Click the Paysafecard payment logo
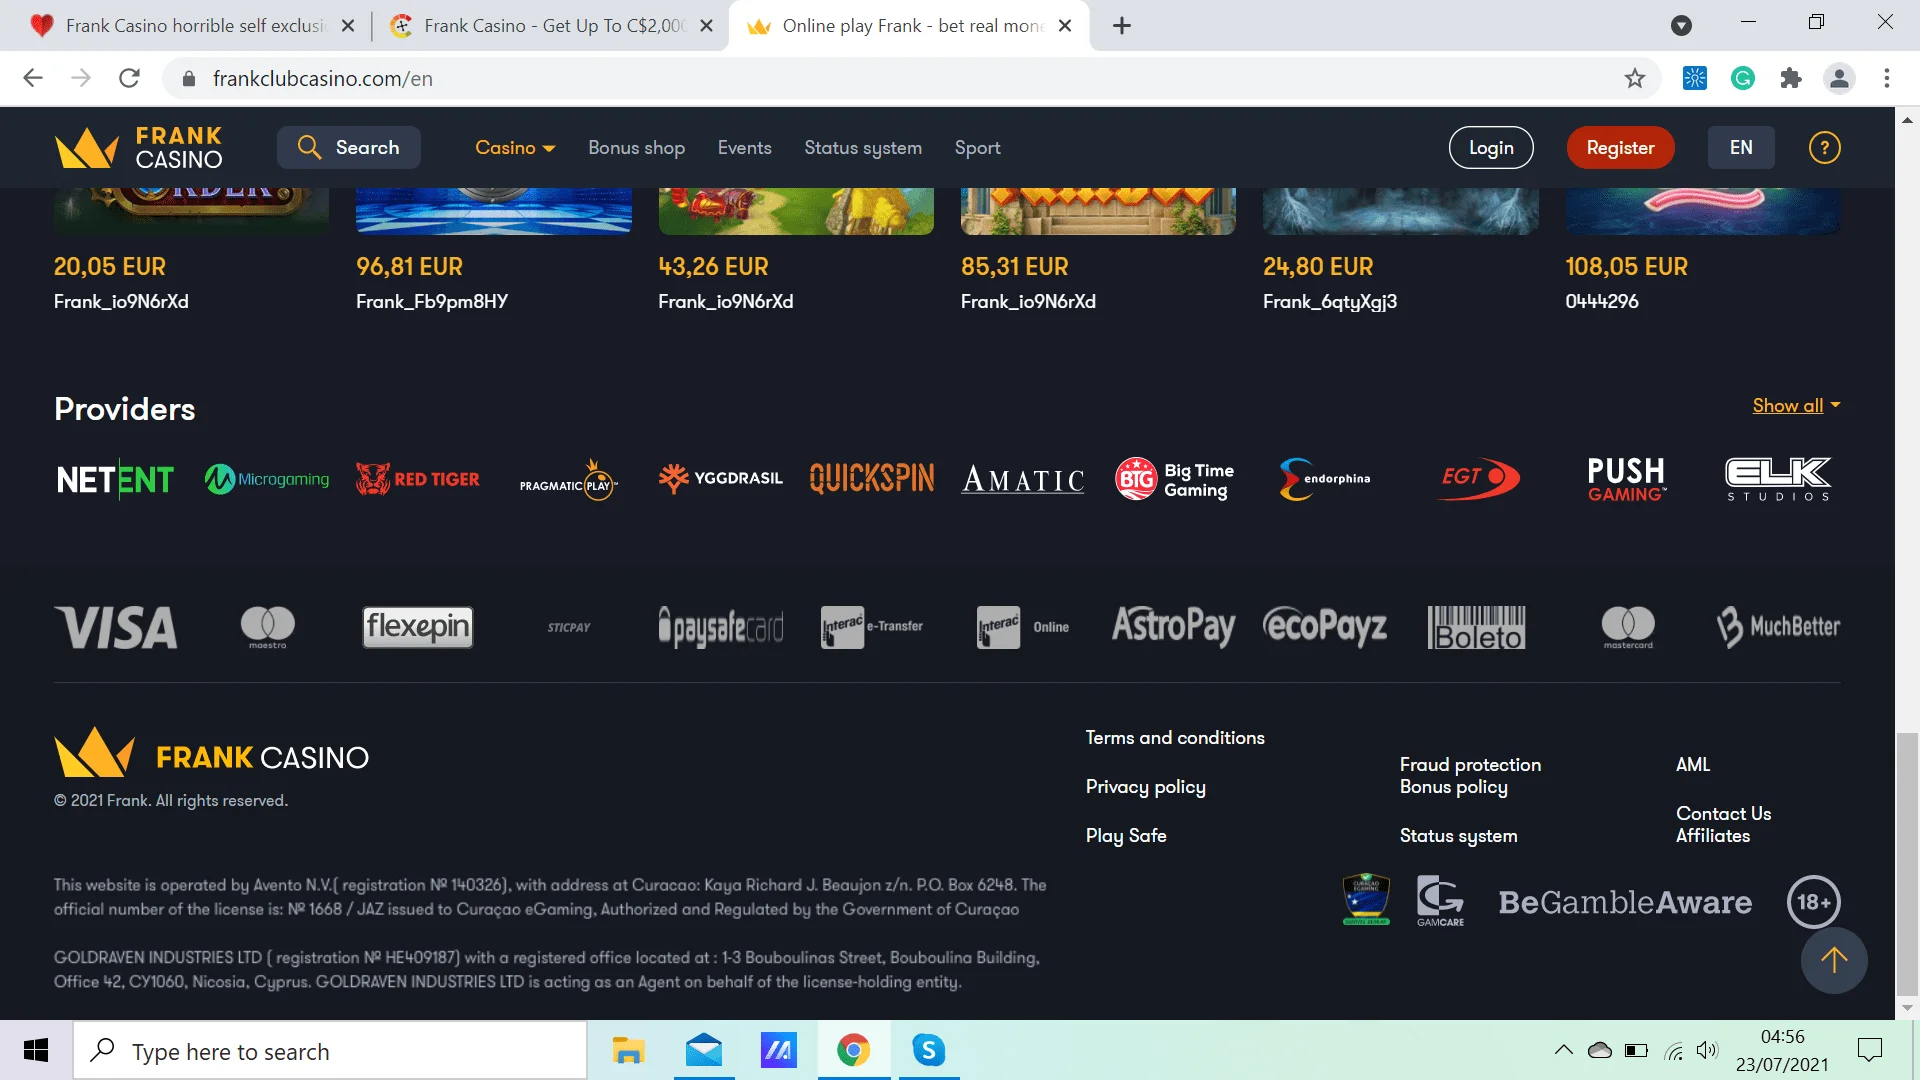This screenshot has height=1080, width=1920. pyautogui.click(x=720, y=627)
